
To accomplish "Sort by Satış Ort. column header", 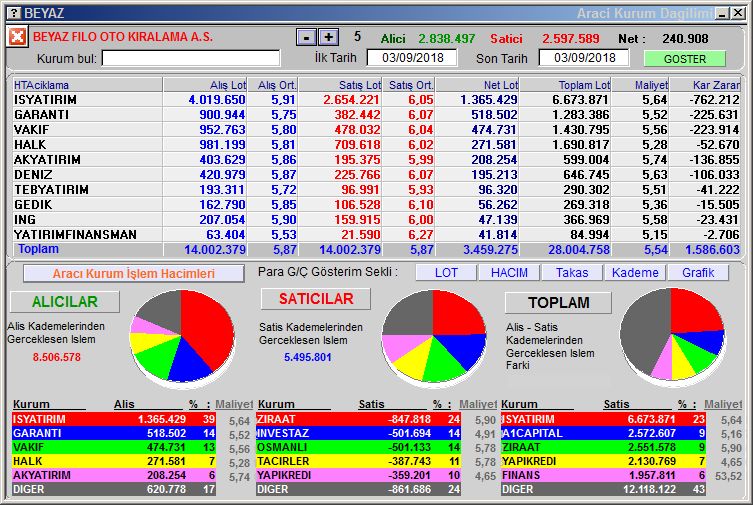I will click(409, 85).
